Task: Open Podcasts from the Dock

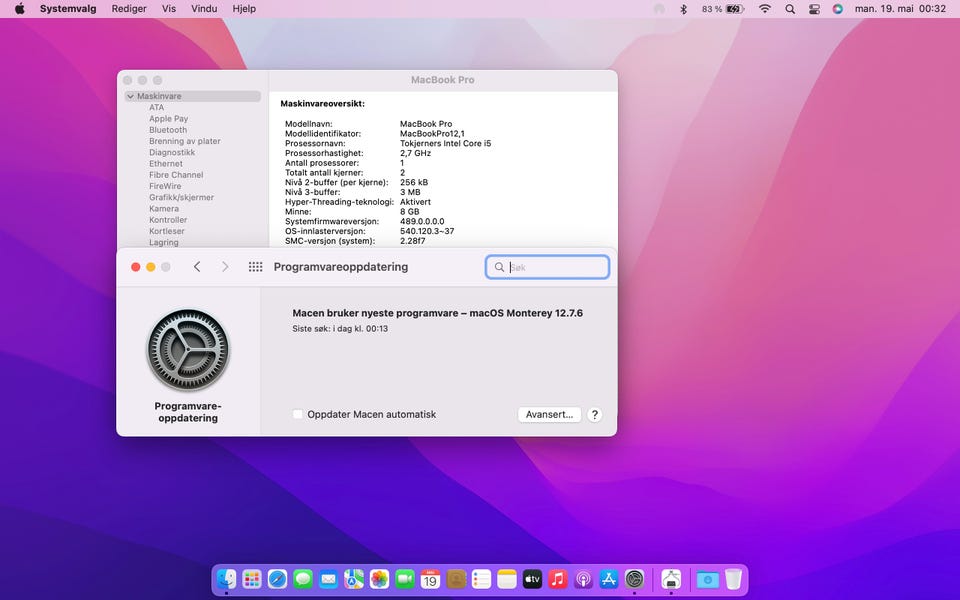Action: [584, 579]
